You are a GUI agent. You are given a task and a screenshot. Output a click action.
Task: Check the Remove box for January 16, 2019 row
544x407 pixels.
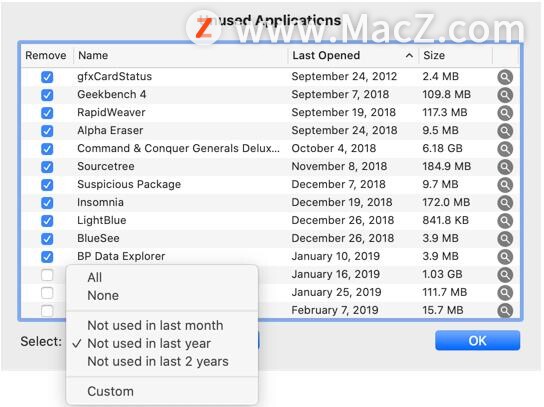tap(47, 275)
